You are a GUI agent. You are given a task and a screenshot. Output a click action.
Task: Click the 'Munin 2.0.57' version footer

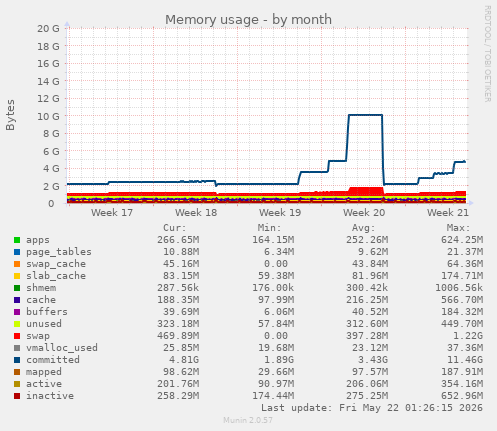pyautogui.click(x=248, y=420)
